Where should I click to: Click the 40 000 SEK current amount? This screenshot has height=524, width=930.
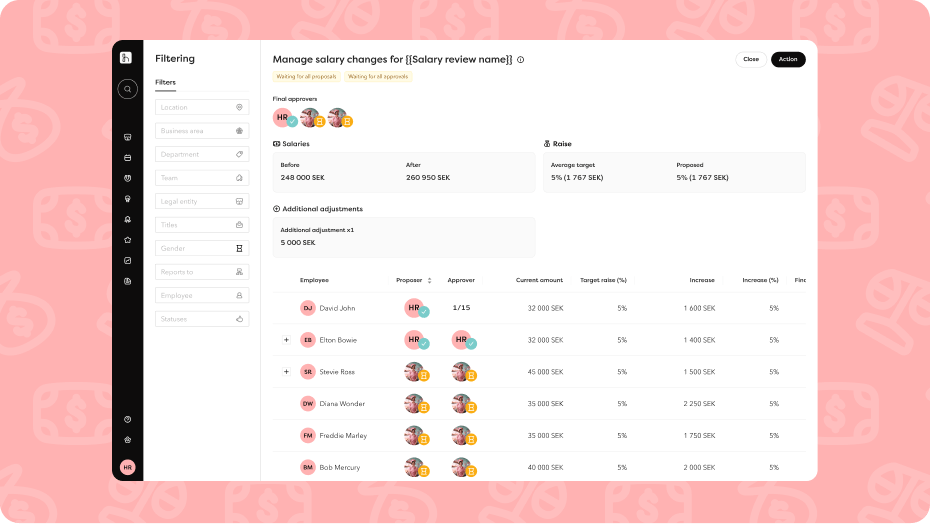click(x=546, y=468)
